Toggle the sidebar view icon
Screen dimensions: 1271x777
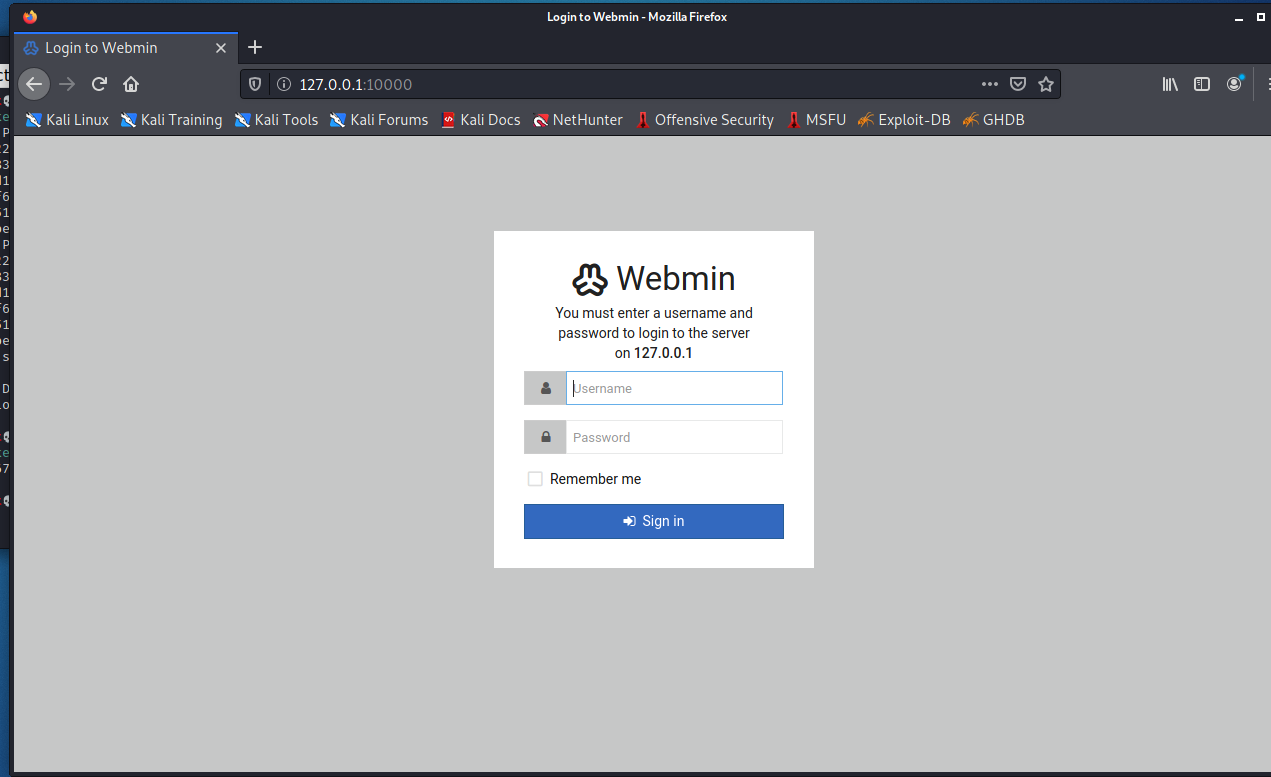click(1202, 84)
